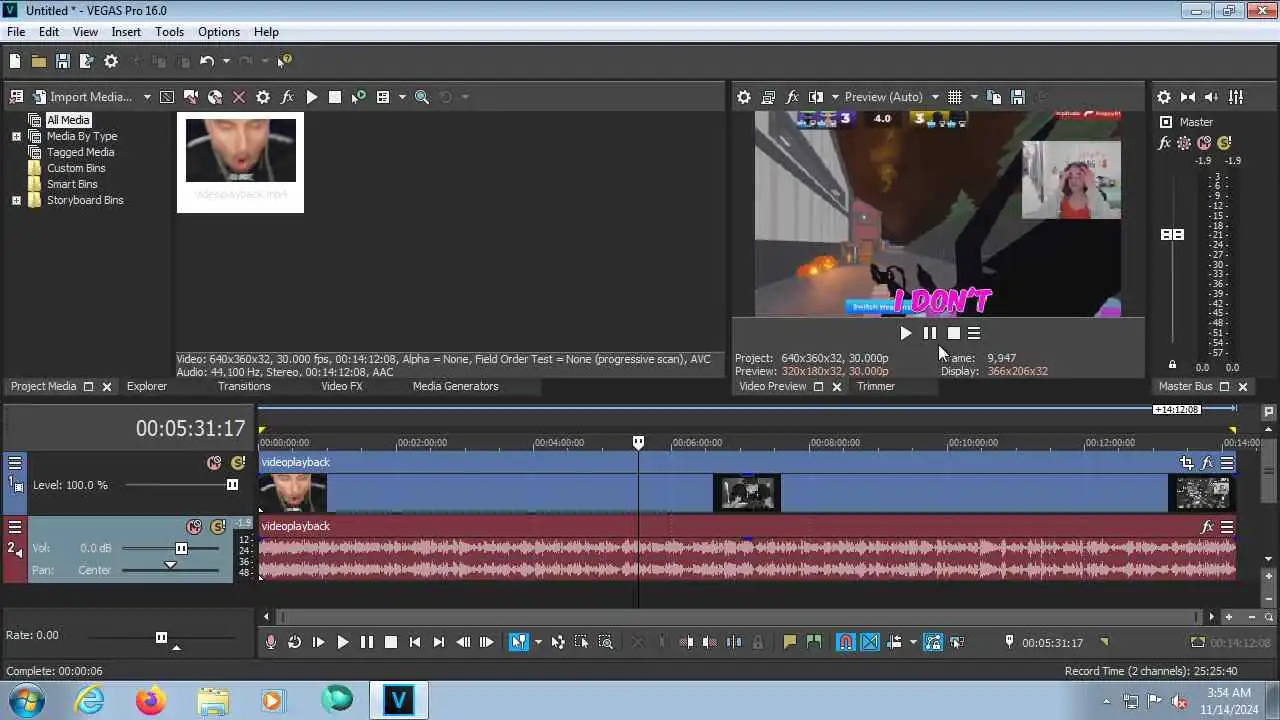The width and height of the screenshot is (1280, 720).
Task: Create a new project from main toolbar
Action: tap(15, 61)
